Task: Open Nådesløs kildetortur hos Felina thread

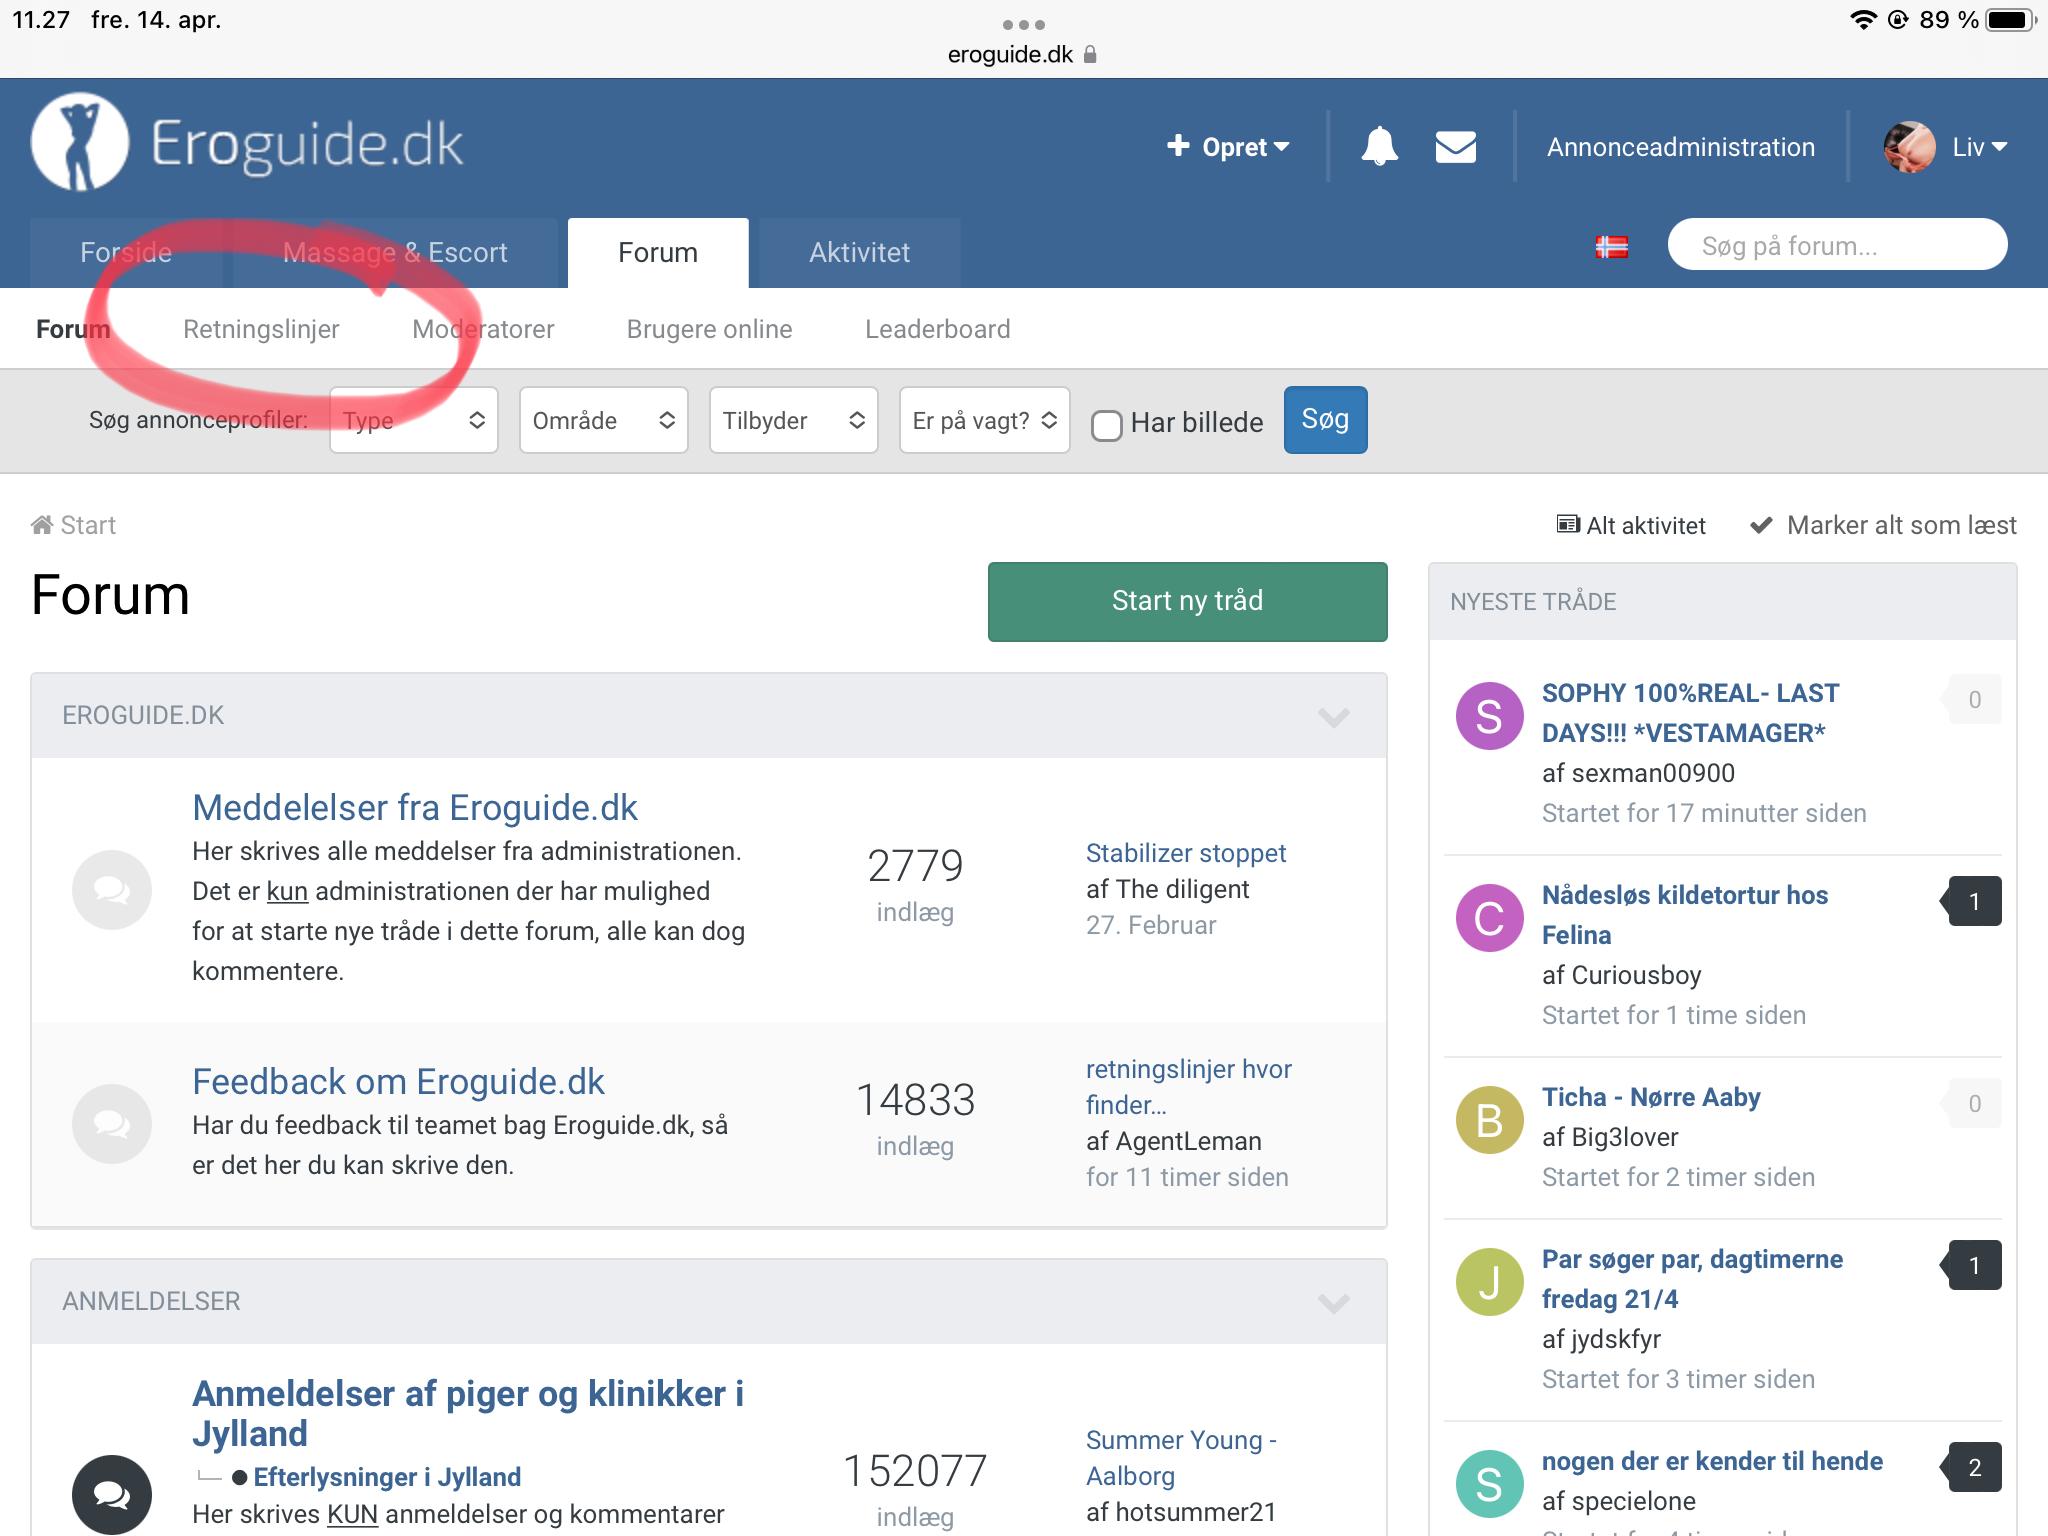Action: (x=1685, y=915)
